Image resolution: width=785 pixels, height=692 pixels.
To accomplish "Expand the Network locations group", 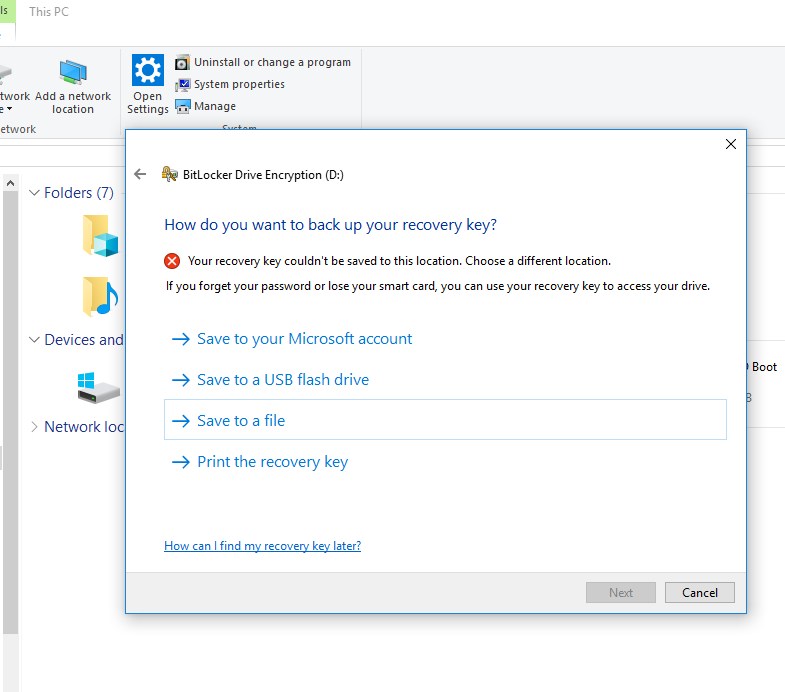I will click(x=34, y=427).
